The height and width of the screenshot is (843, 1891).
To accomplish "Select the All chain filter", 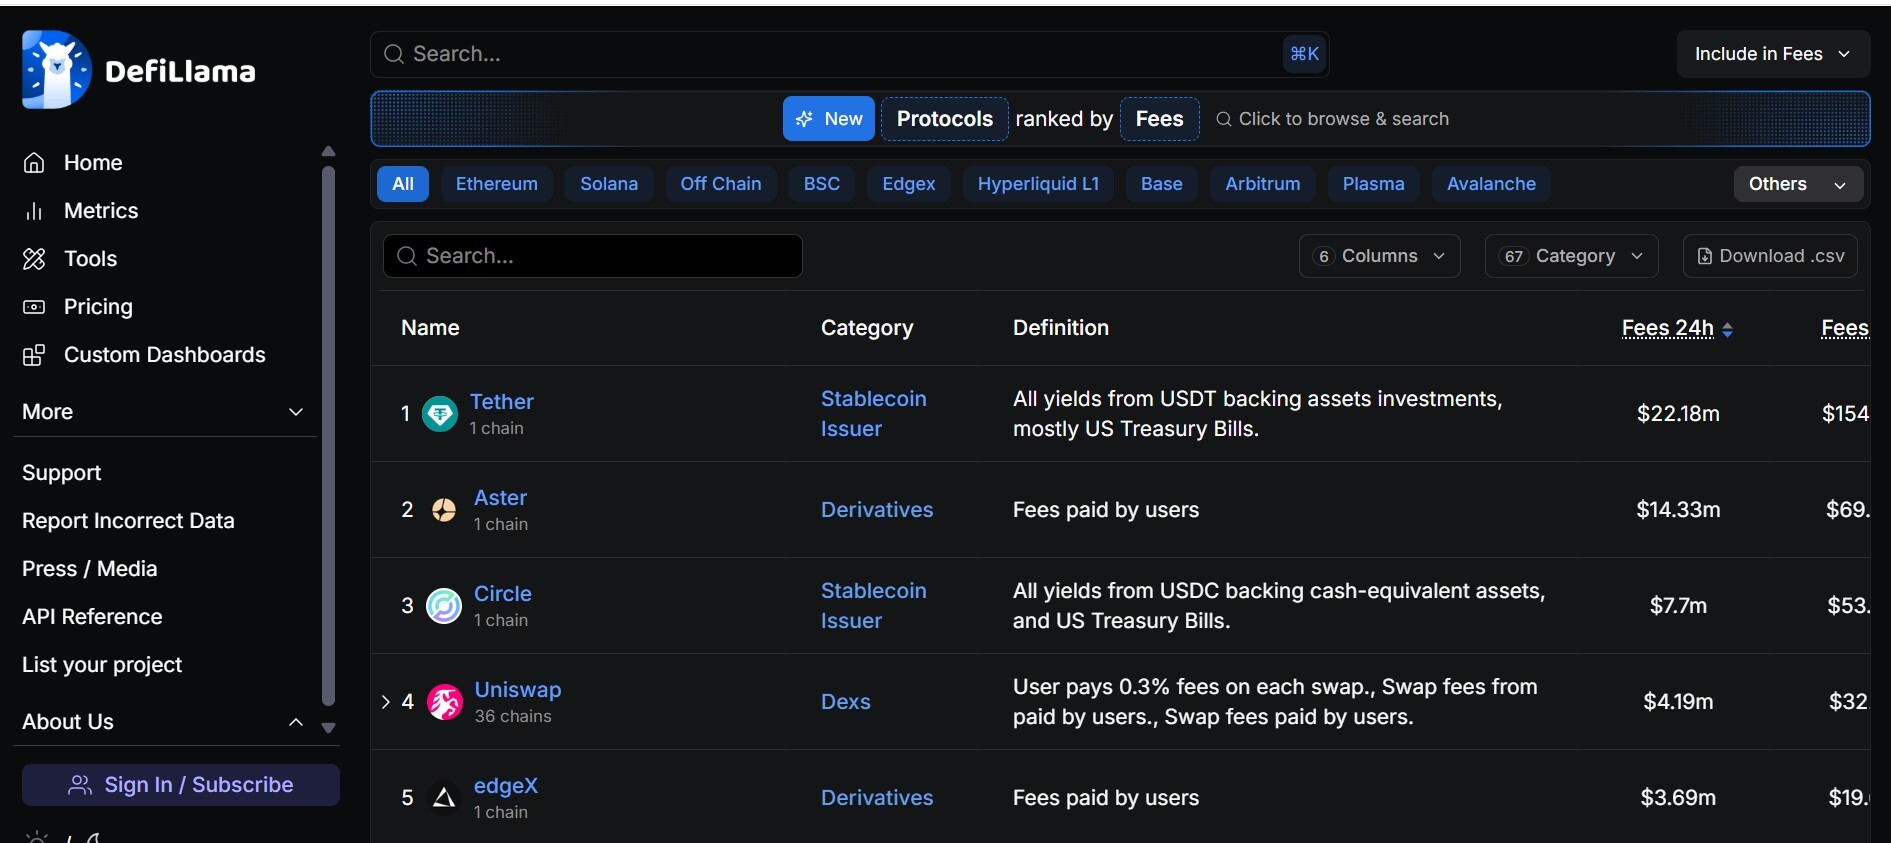I will tap(403, 184).
